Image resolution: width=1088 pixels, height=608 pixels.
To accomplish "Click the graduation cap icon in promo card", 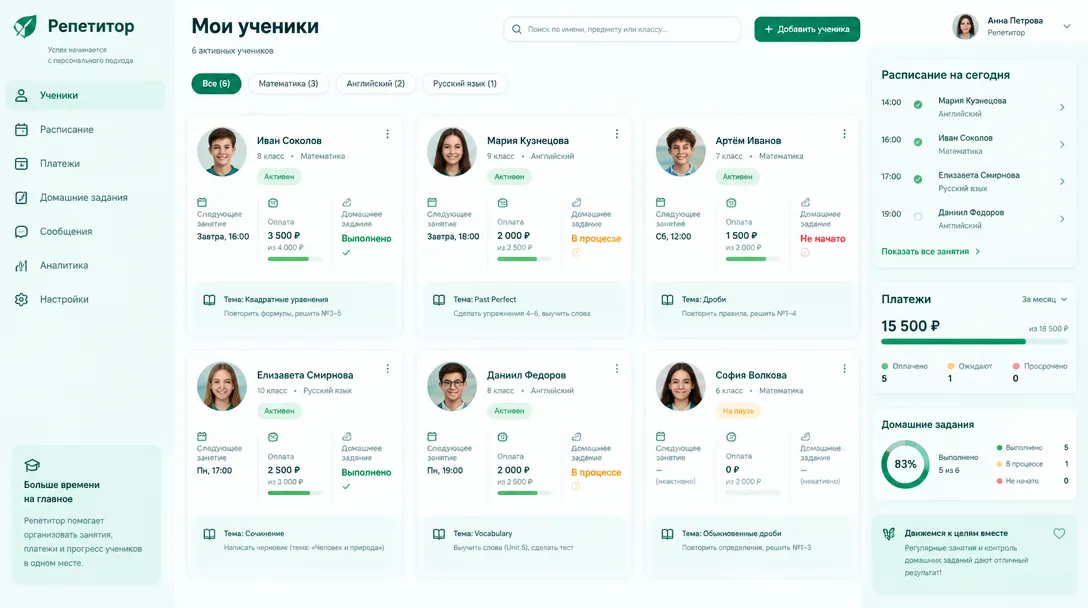I will click(x=32, y=465).
